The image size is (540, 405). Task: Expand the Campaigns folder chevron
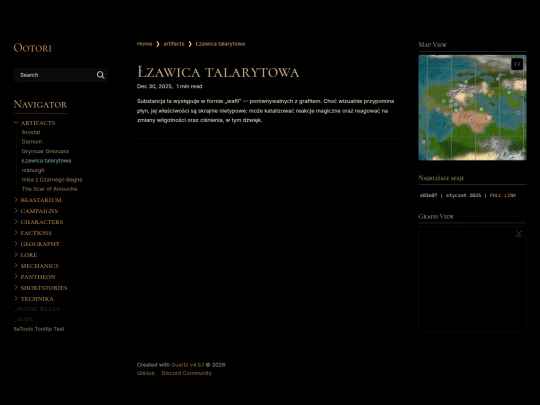[16, 211]
